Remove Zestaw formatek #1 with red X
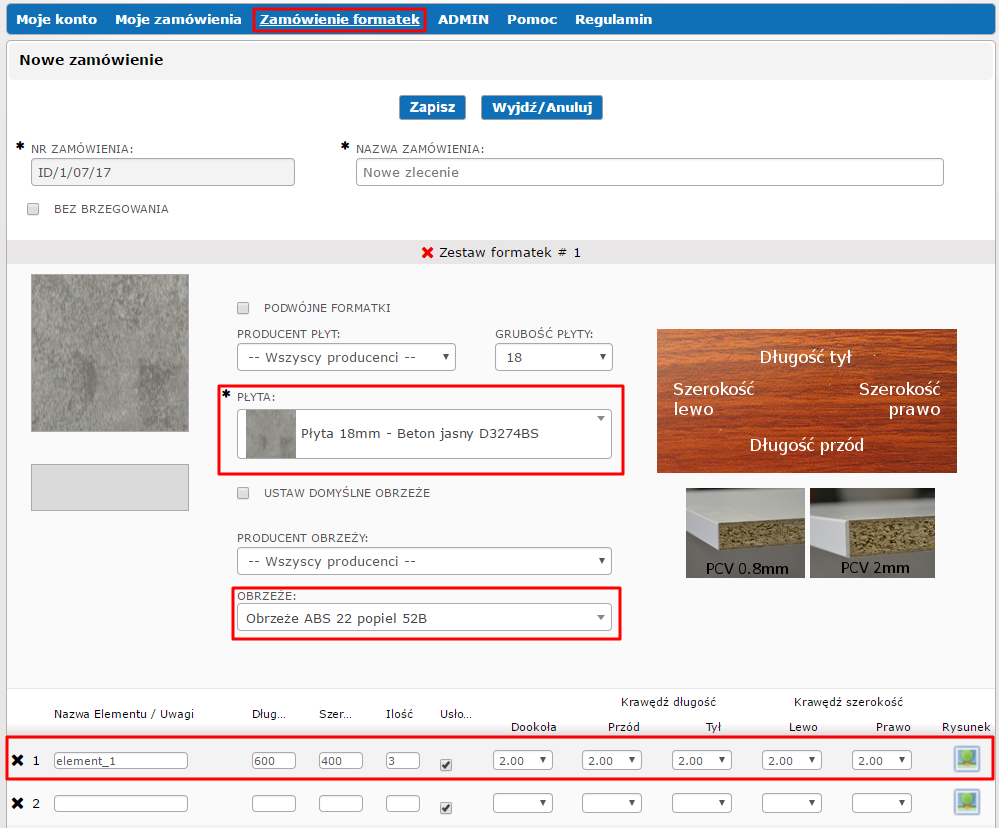This screenshot has height=828, width=999. tap(428, 253)
